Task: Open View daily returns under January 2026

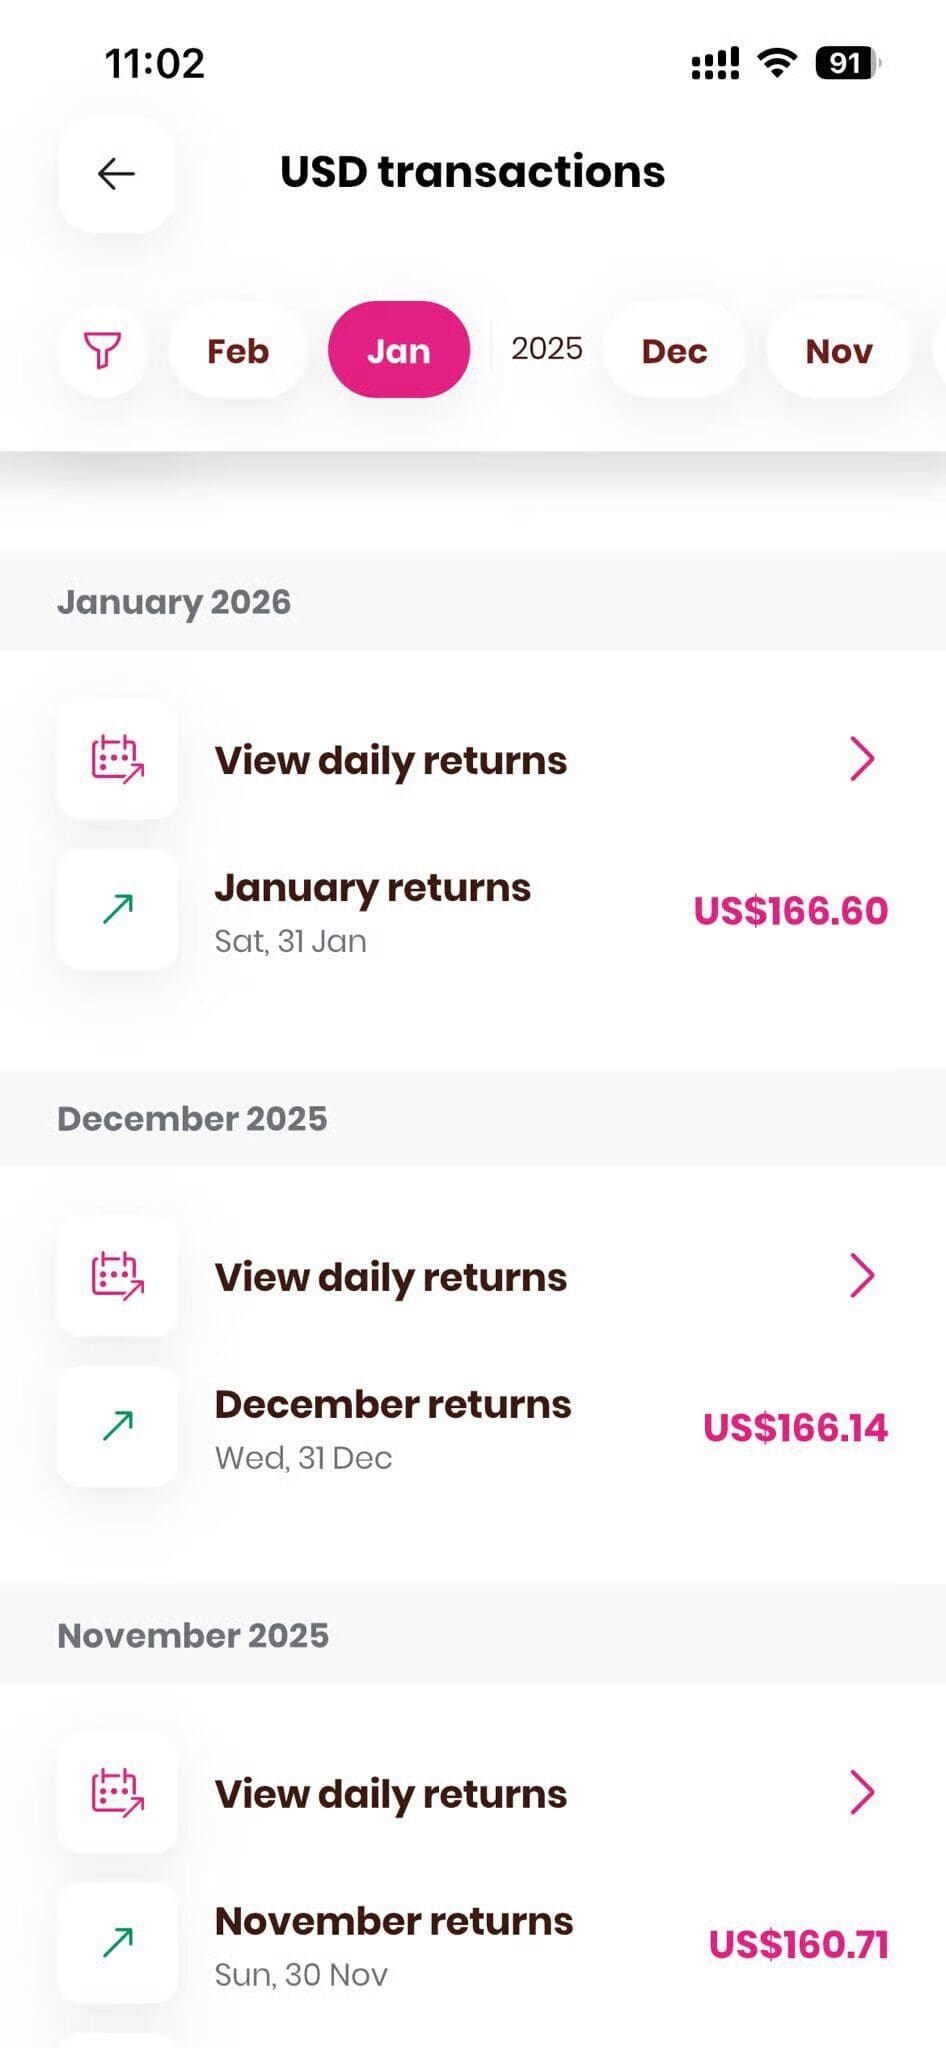Action: point(391,761)
